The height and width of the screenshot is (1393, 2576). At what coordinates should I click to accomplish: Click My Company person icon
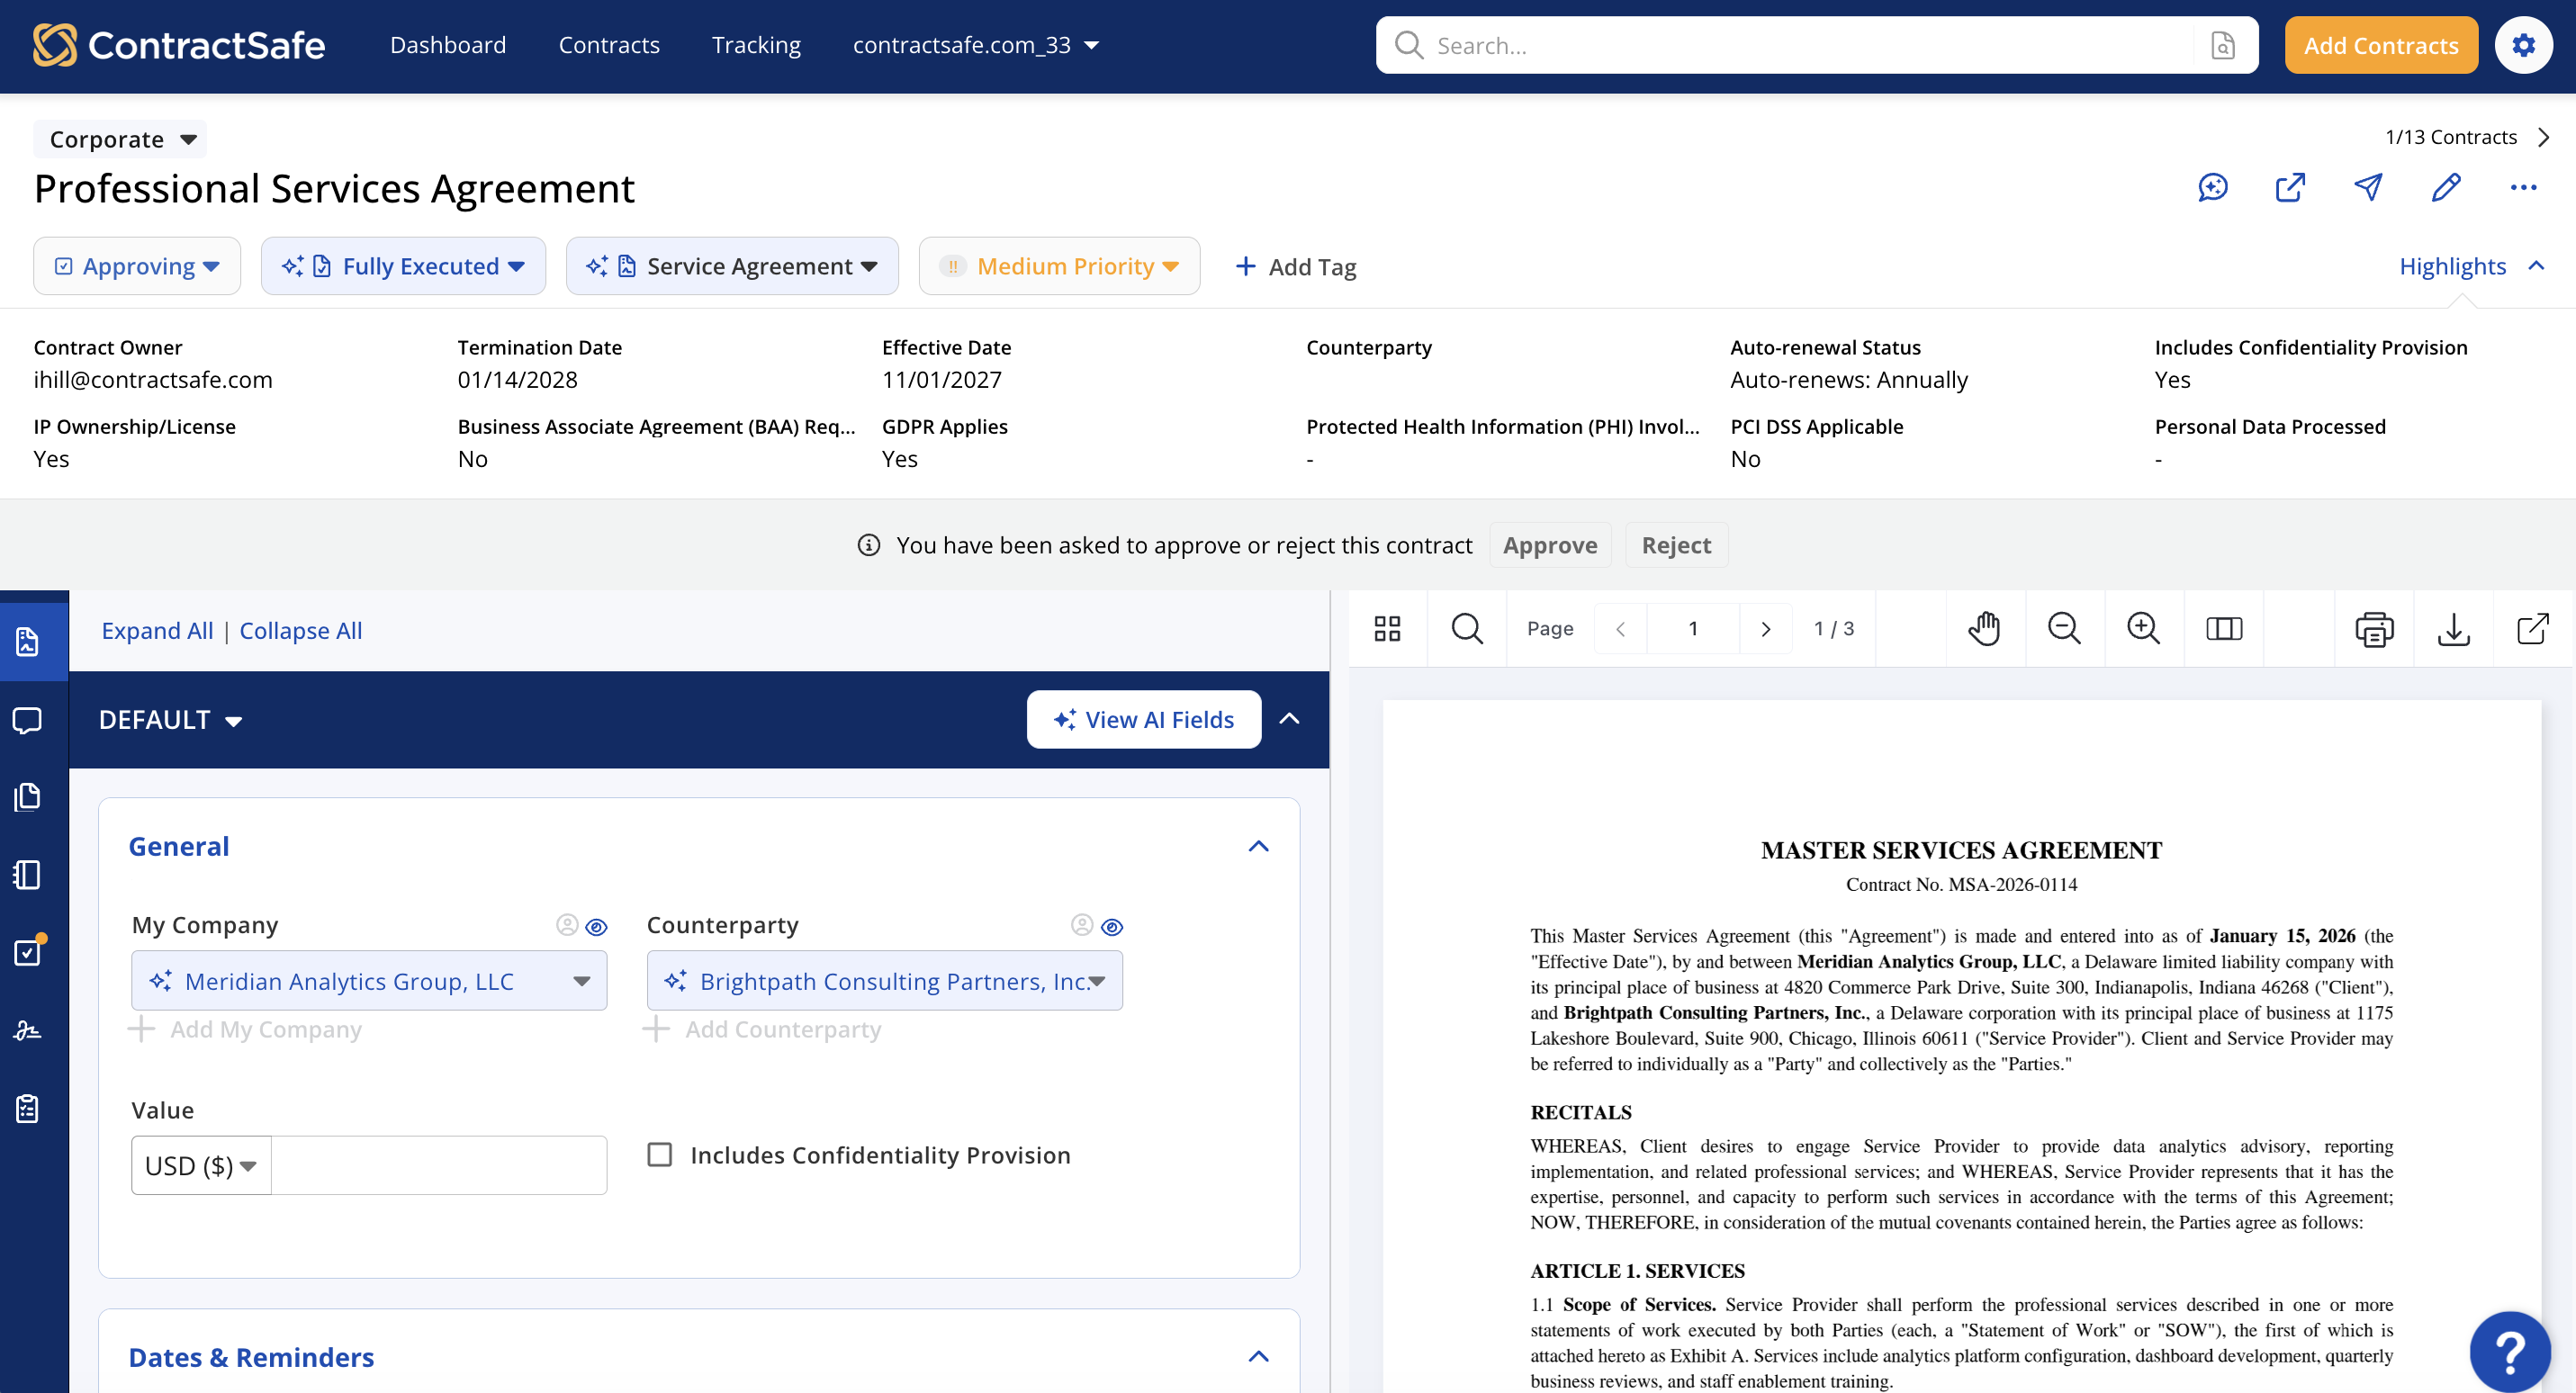tap(567, 925)
